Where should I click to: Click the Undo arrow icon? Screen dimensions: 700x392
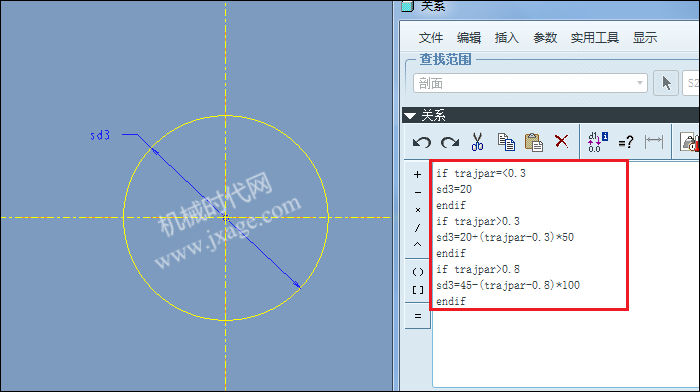point(421,142)
